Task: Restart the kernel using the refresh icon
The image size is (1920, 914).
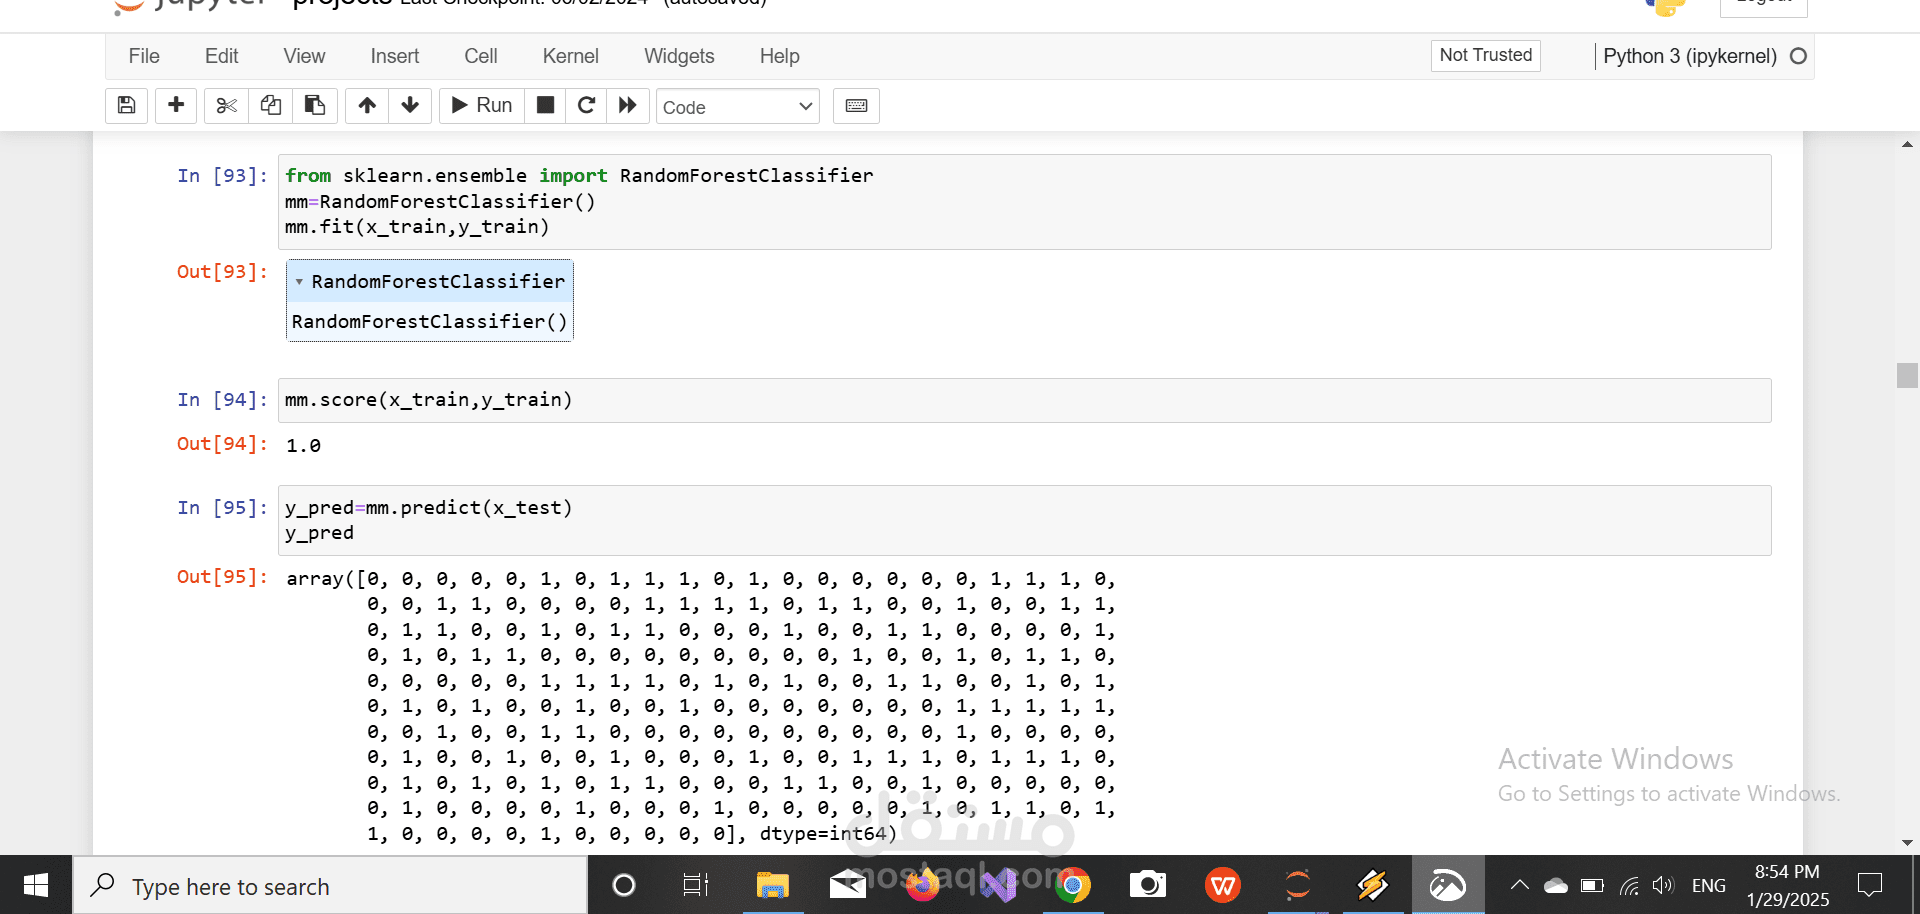Action: pos(587,106)
